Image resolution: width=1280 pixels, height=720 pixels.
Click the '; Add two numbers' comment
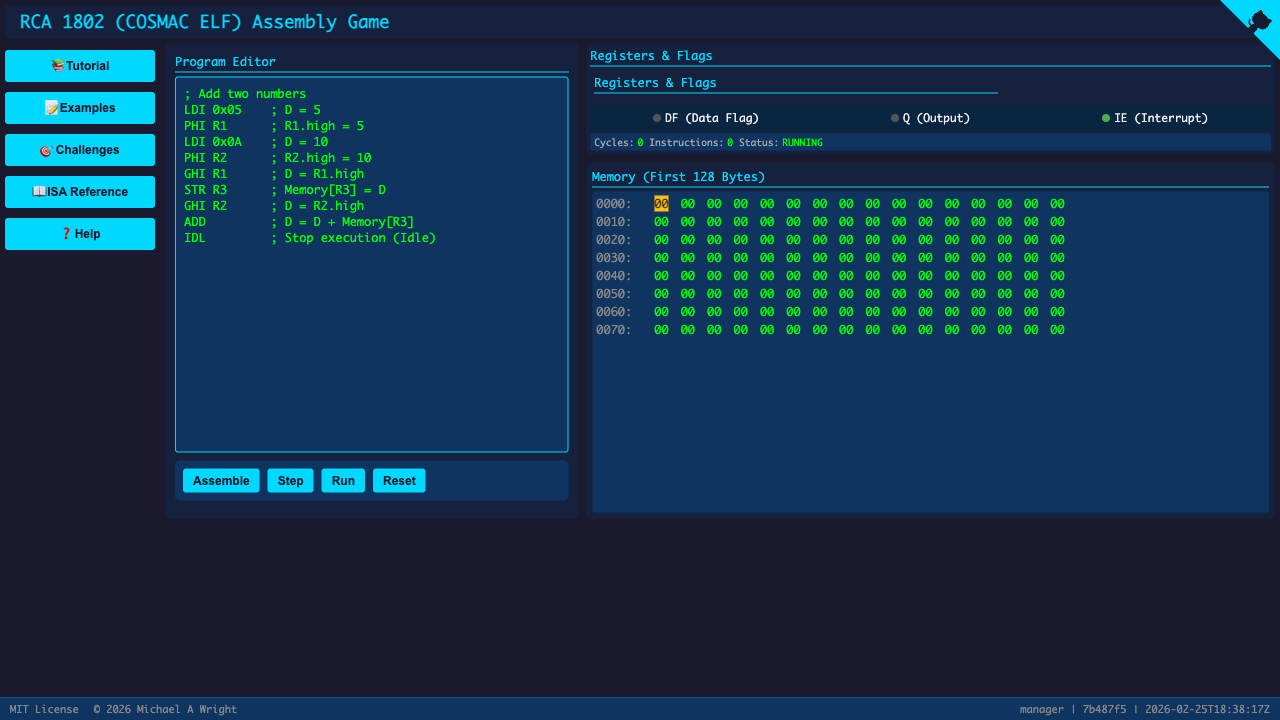tap(245, 94)
